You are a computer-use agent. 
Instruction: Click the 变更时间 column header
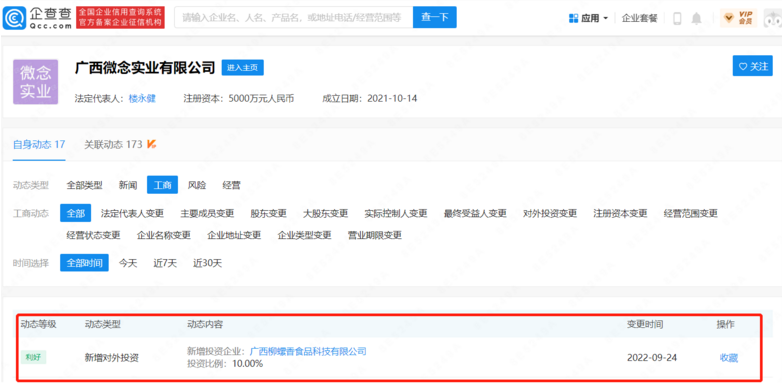[645, 324]
